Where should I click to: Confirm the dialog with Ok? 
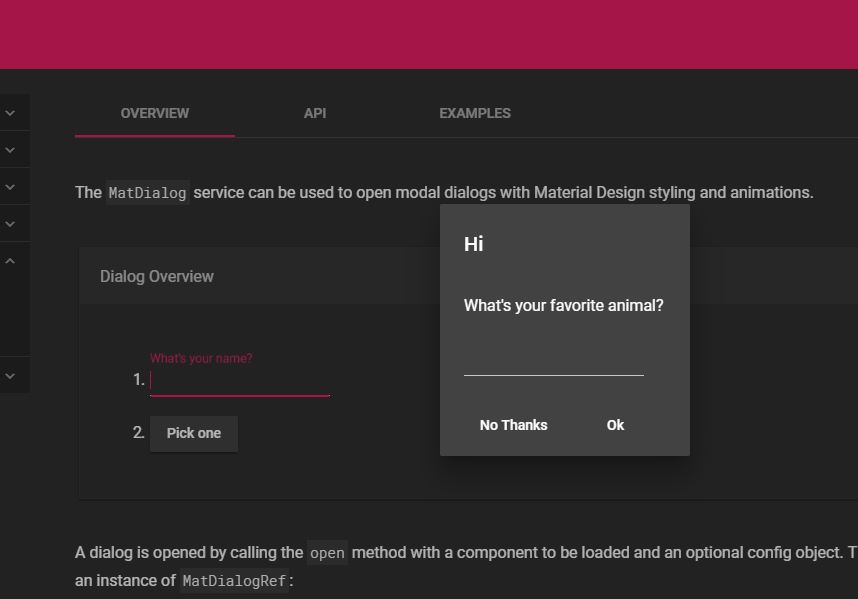(x=615, y=425)
